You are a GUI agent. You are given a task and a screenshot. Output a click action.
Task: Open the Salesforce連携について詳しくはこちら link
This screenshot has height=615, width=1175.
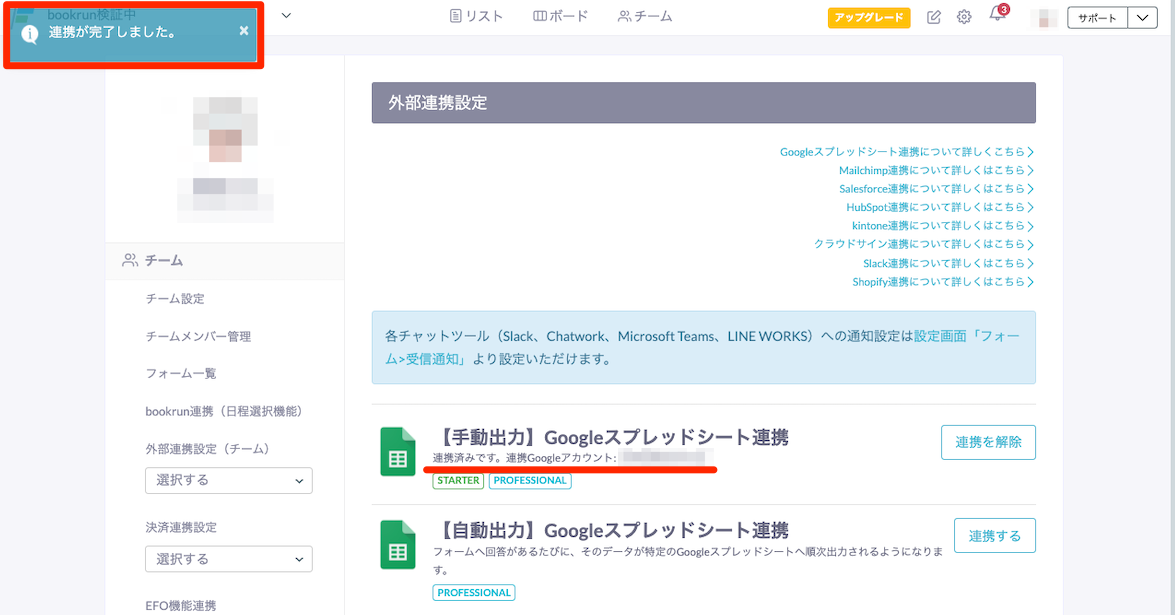pyautogui.click(x=935, y=189)
